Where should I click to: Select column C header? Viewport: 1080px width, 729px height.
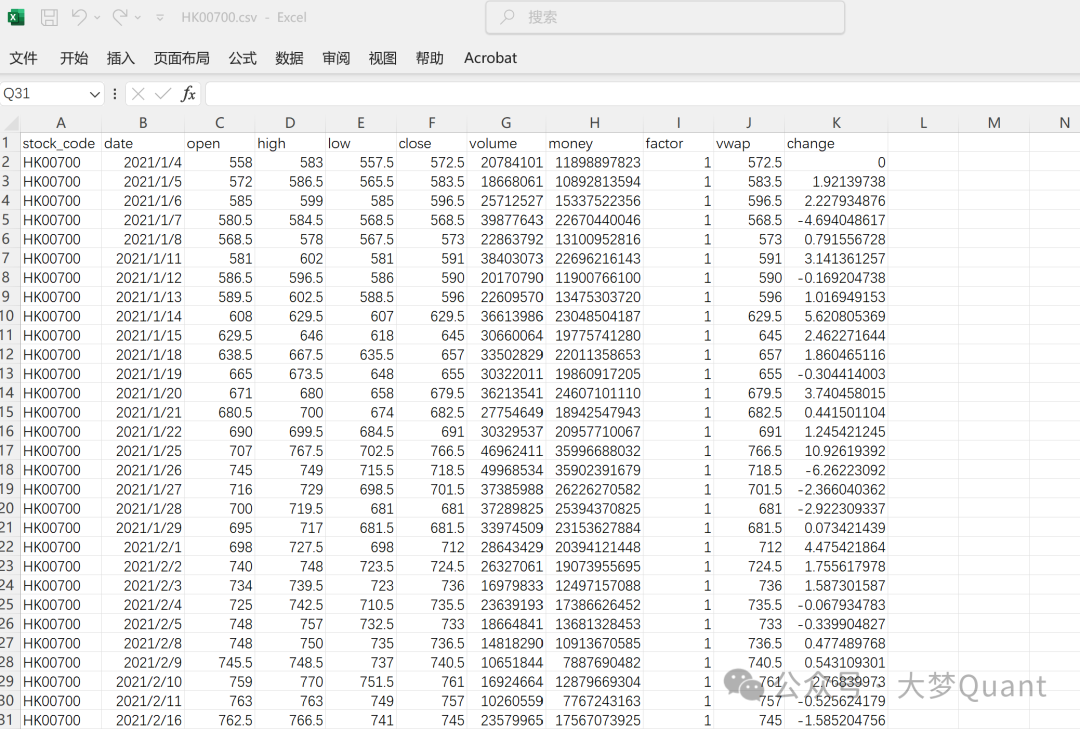219,123
